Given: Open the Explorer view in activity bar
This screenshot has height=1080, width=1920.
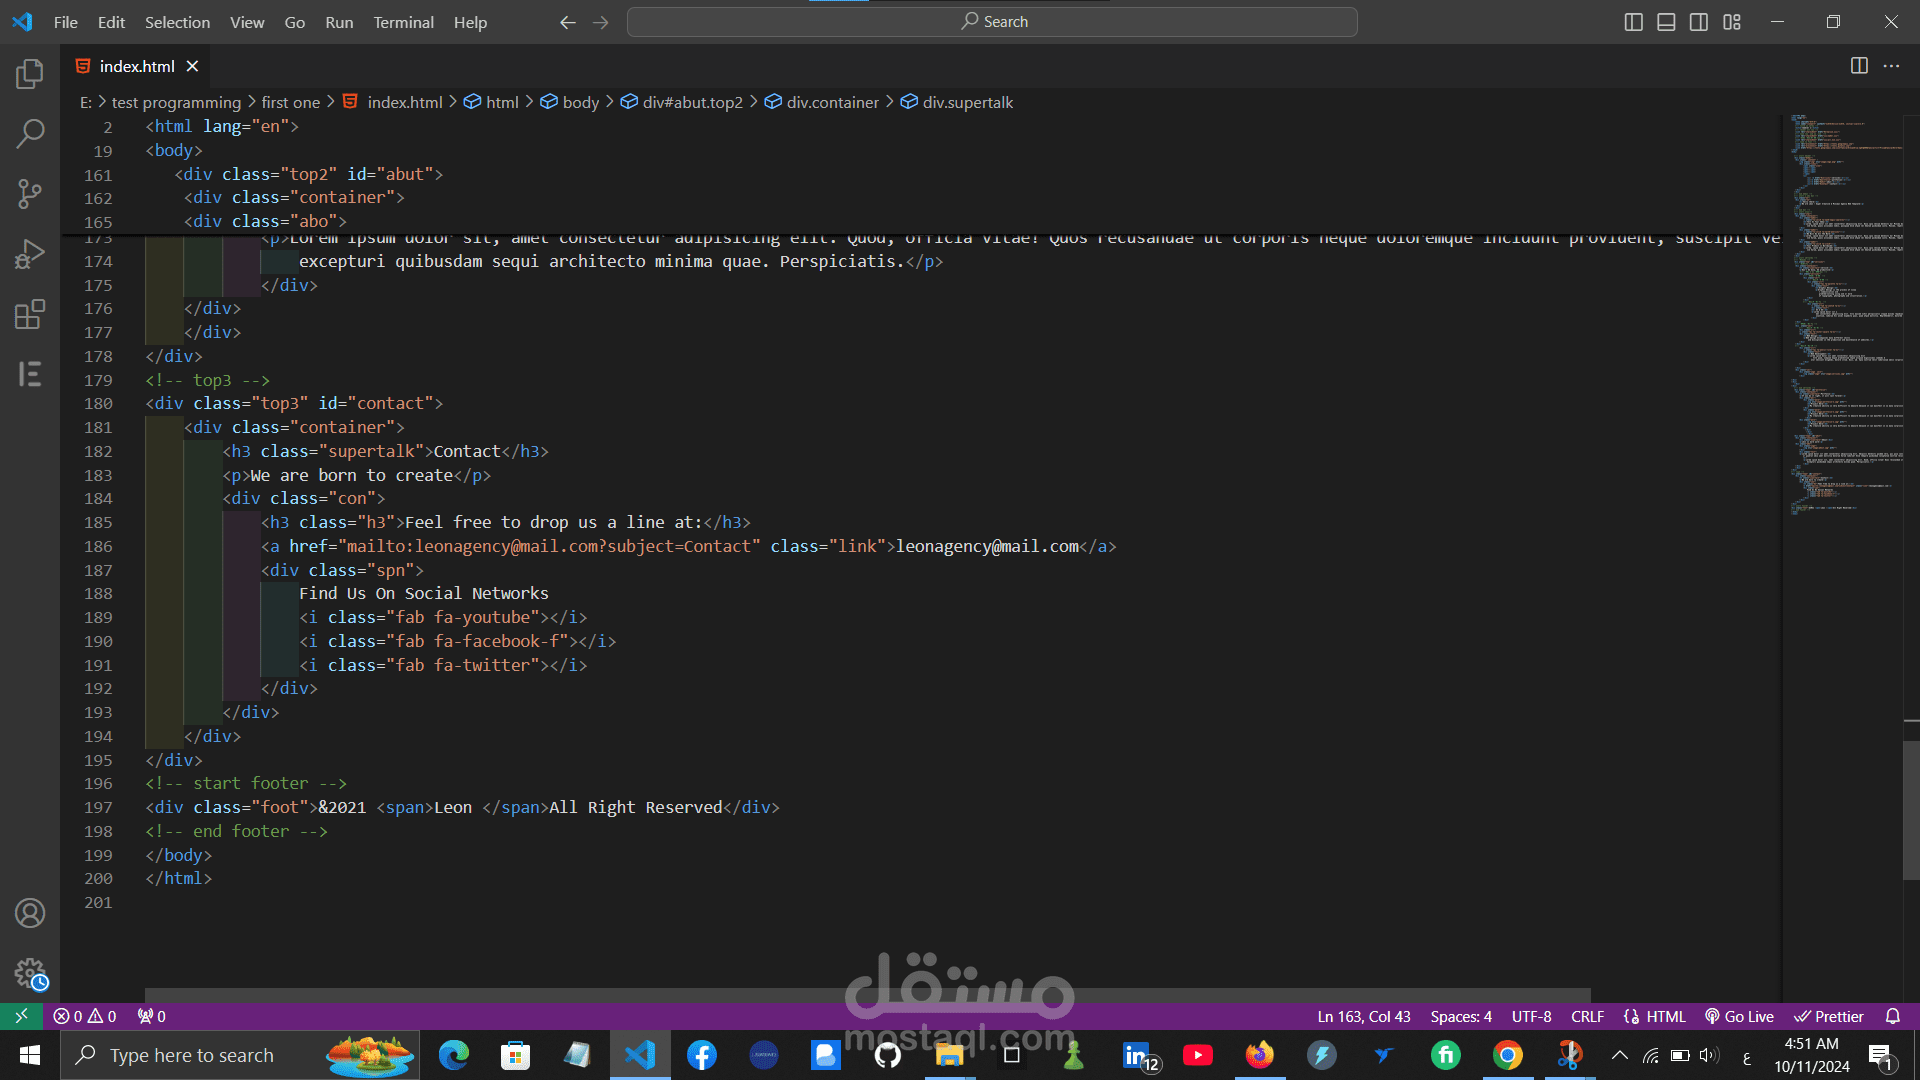Looking at the screenshot, I should click(x=30, y=74).
